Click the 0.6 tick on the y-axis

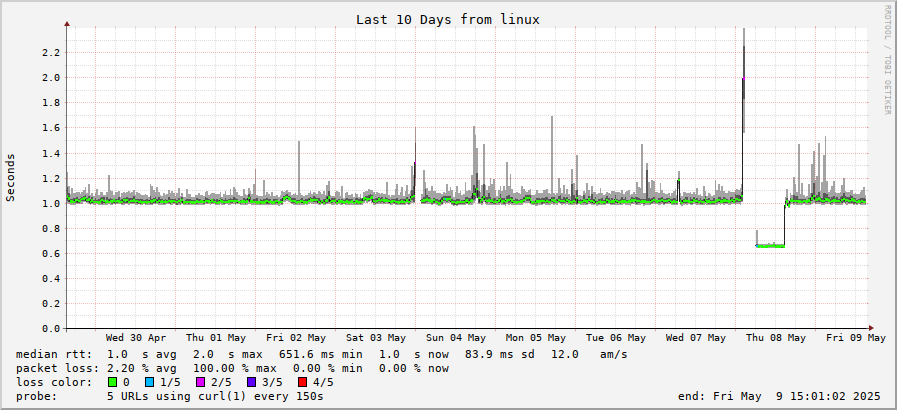click(x=50, y=253)
